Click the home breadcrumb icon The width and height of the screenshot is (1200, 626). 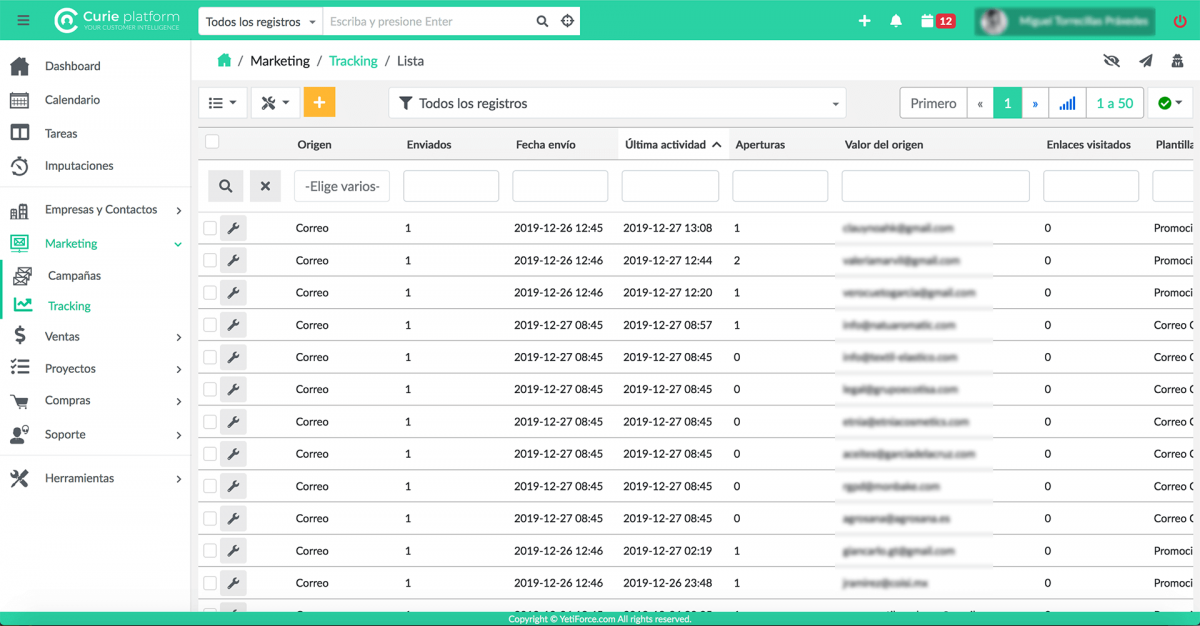[224, 61]
